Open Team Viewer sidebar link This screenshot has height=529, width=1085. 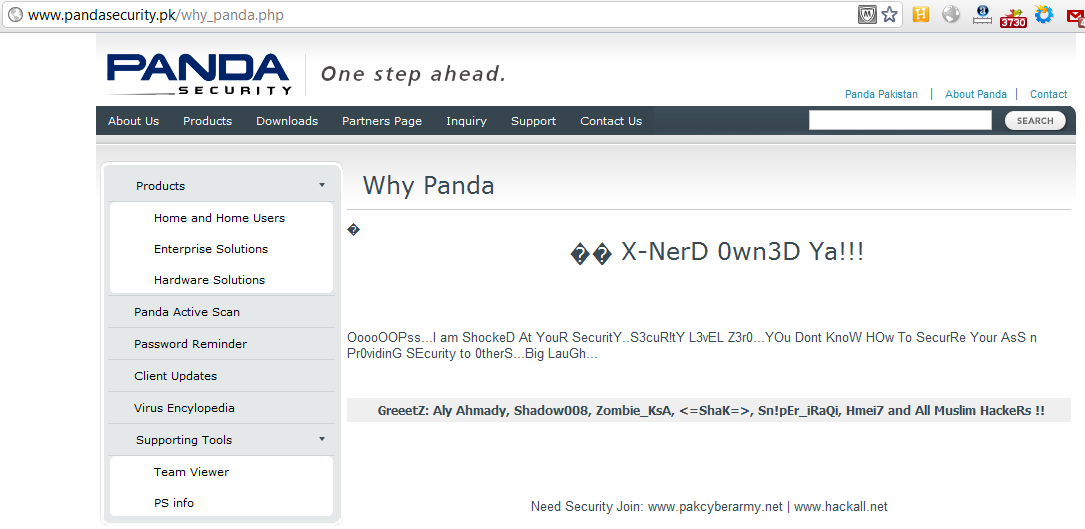192,472
